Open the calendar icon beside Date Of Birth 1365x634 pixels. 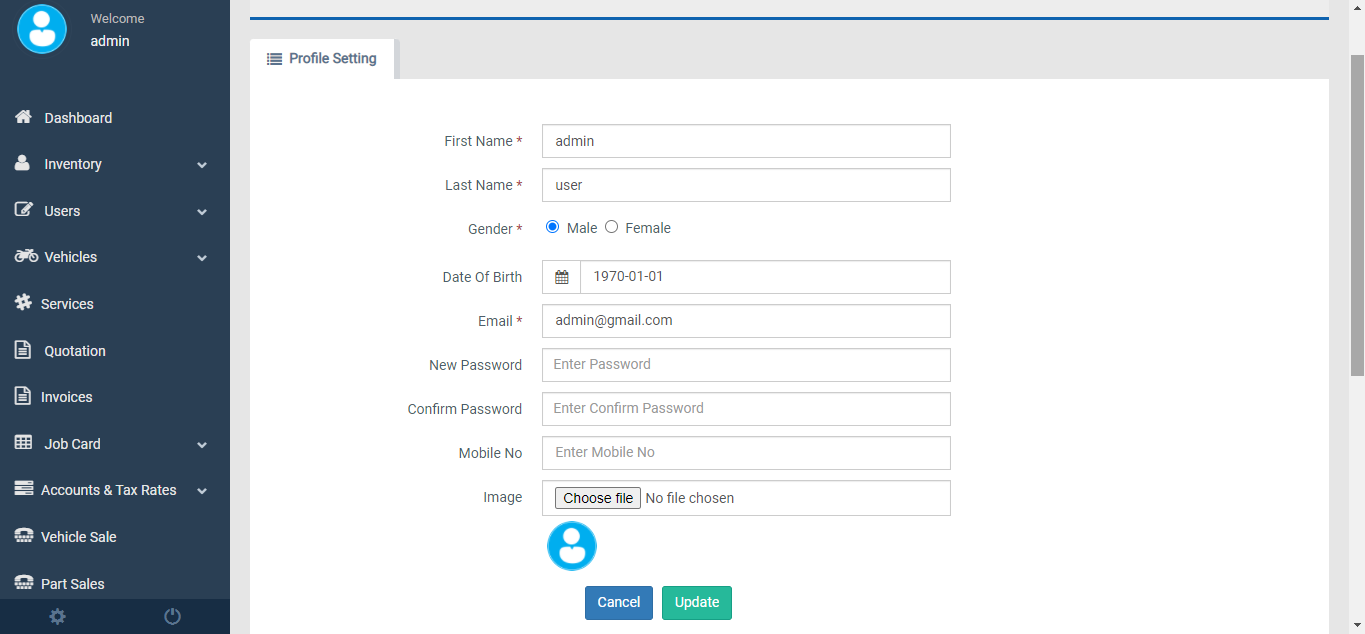(x=561, y=276)
